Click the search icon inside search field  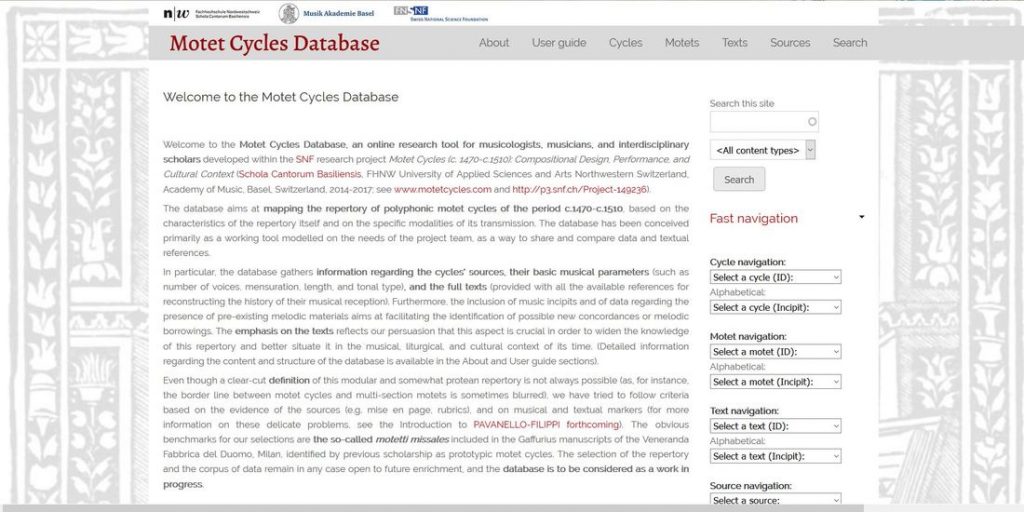click(x=812, y=122)
